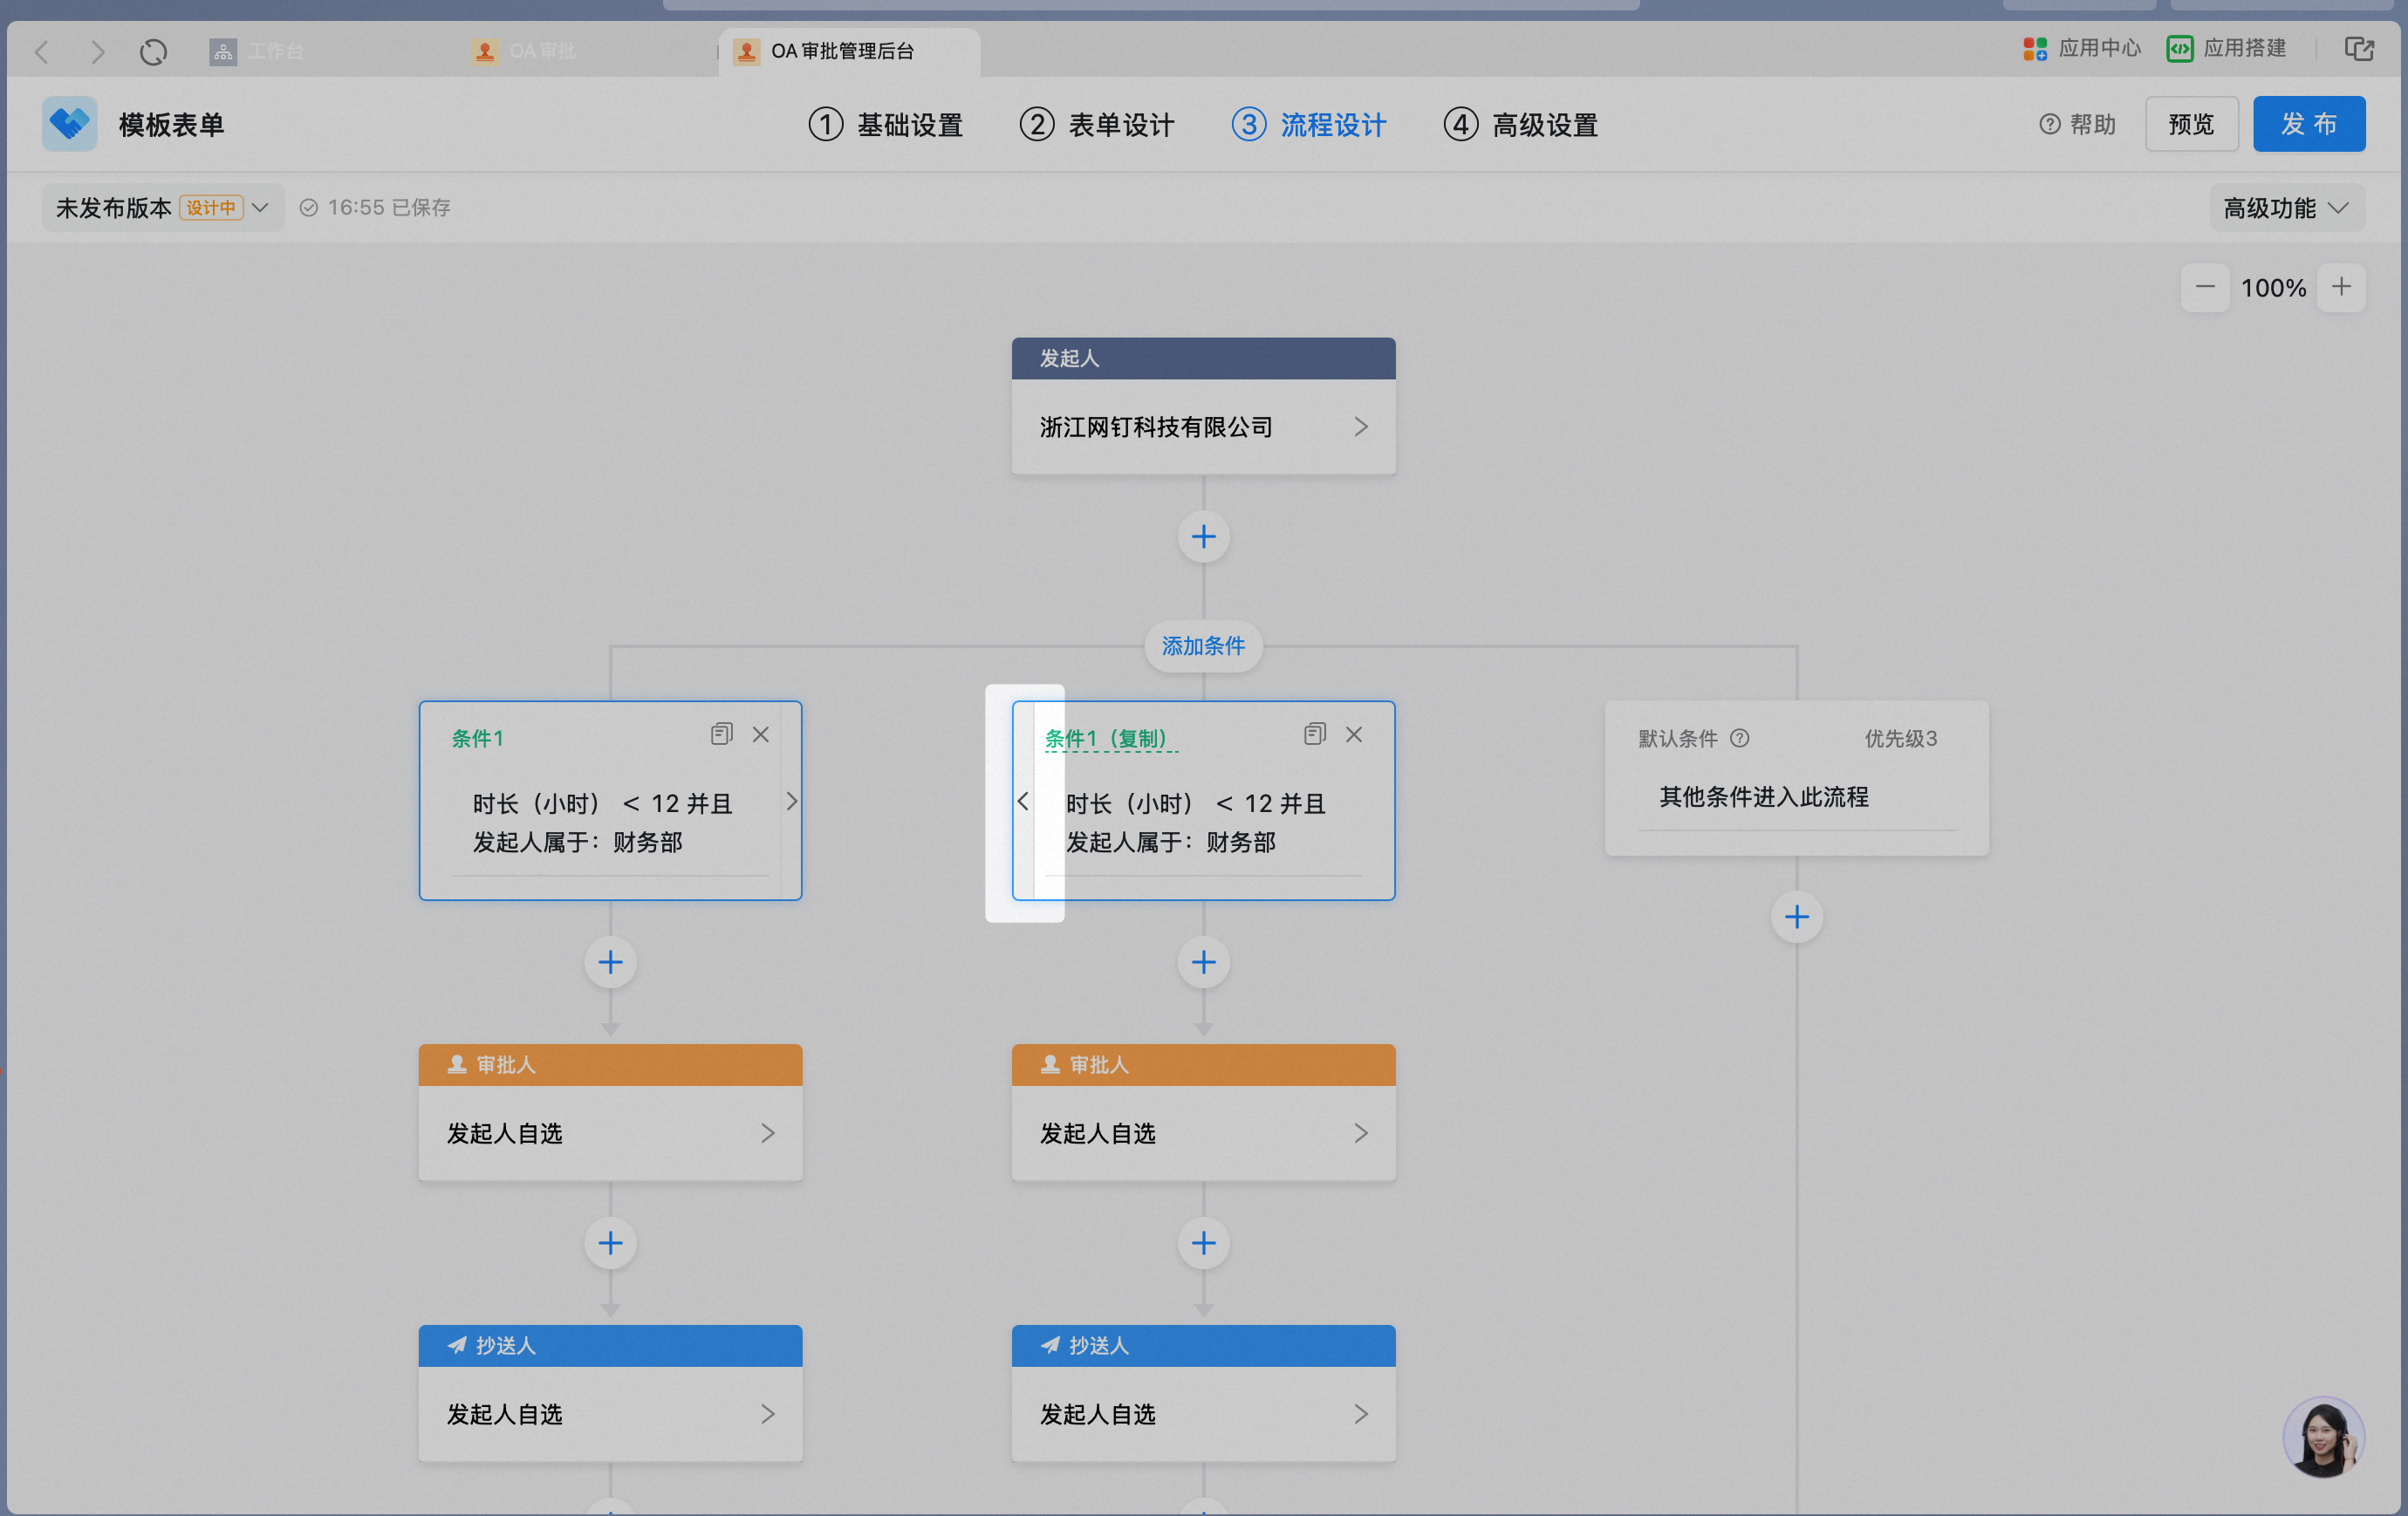Click the 默认条件 help question icon
2408x1516 pixels.
tap(1740, 738)
